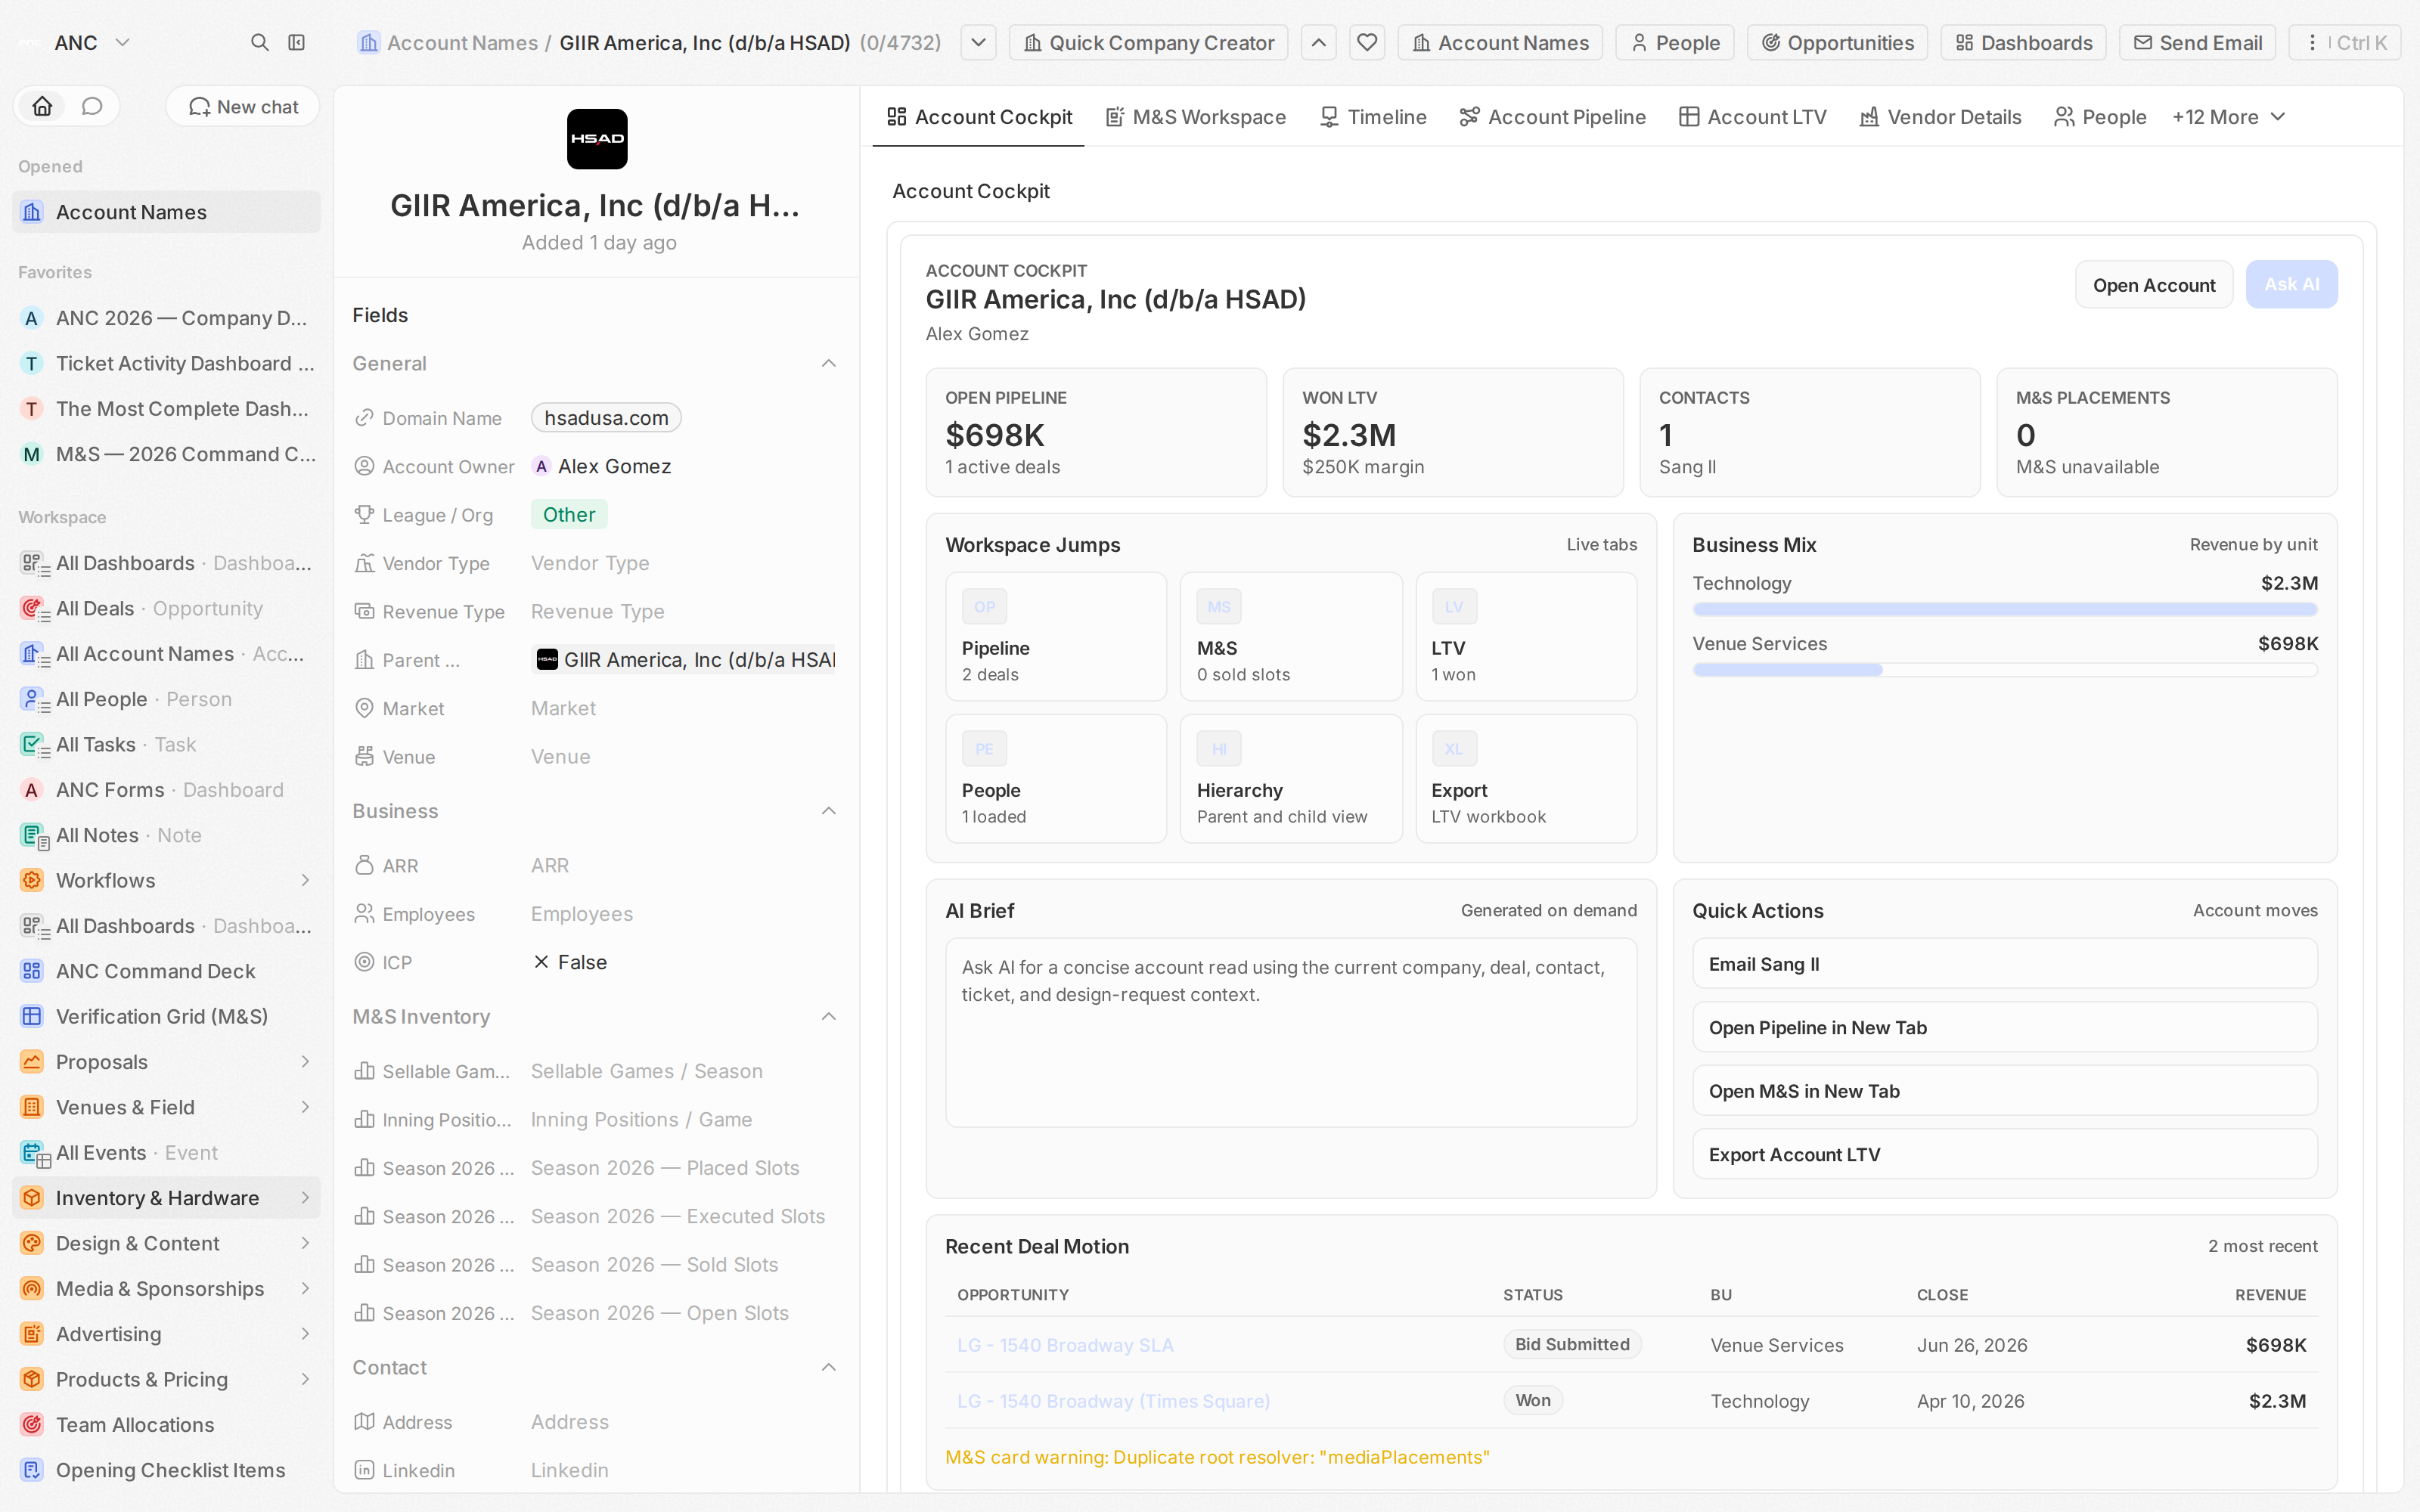Collapse the General fields section

pos(828,363)
